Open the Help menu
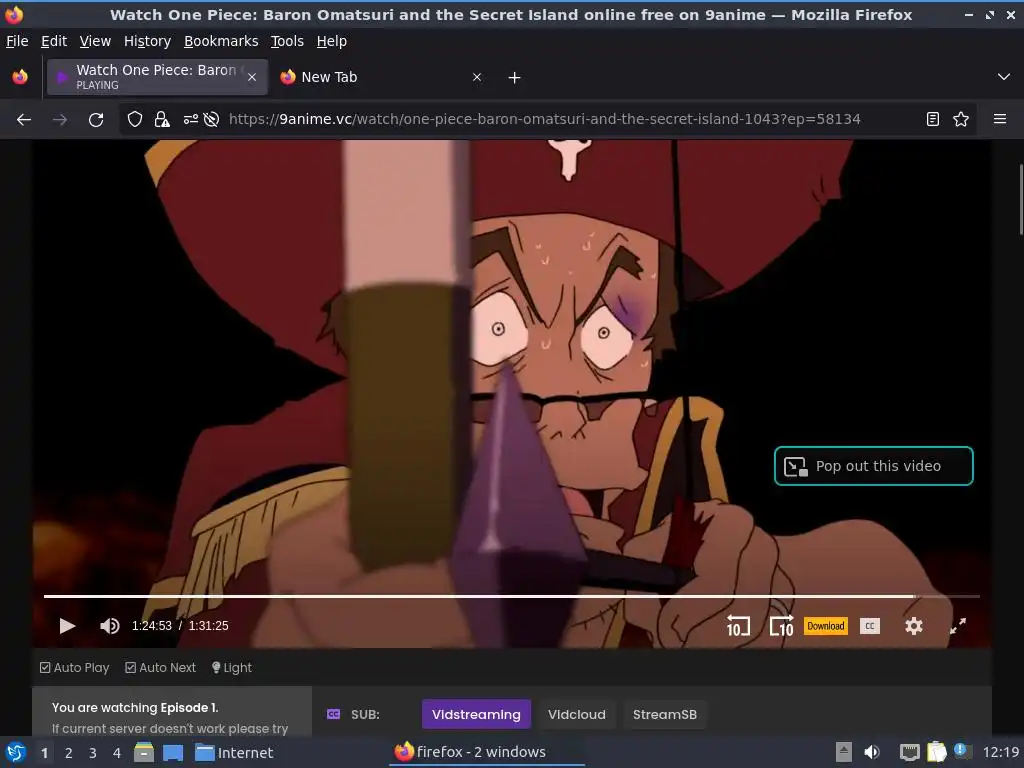Screen dimensions: 1024x768 (x=332, y=41)
